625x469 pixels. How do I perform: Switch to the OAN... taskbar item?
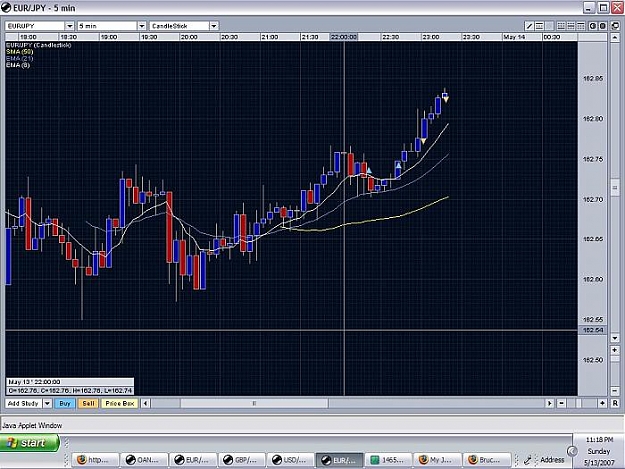pos(144,460)
